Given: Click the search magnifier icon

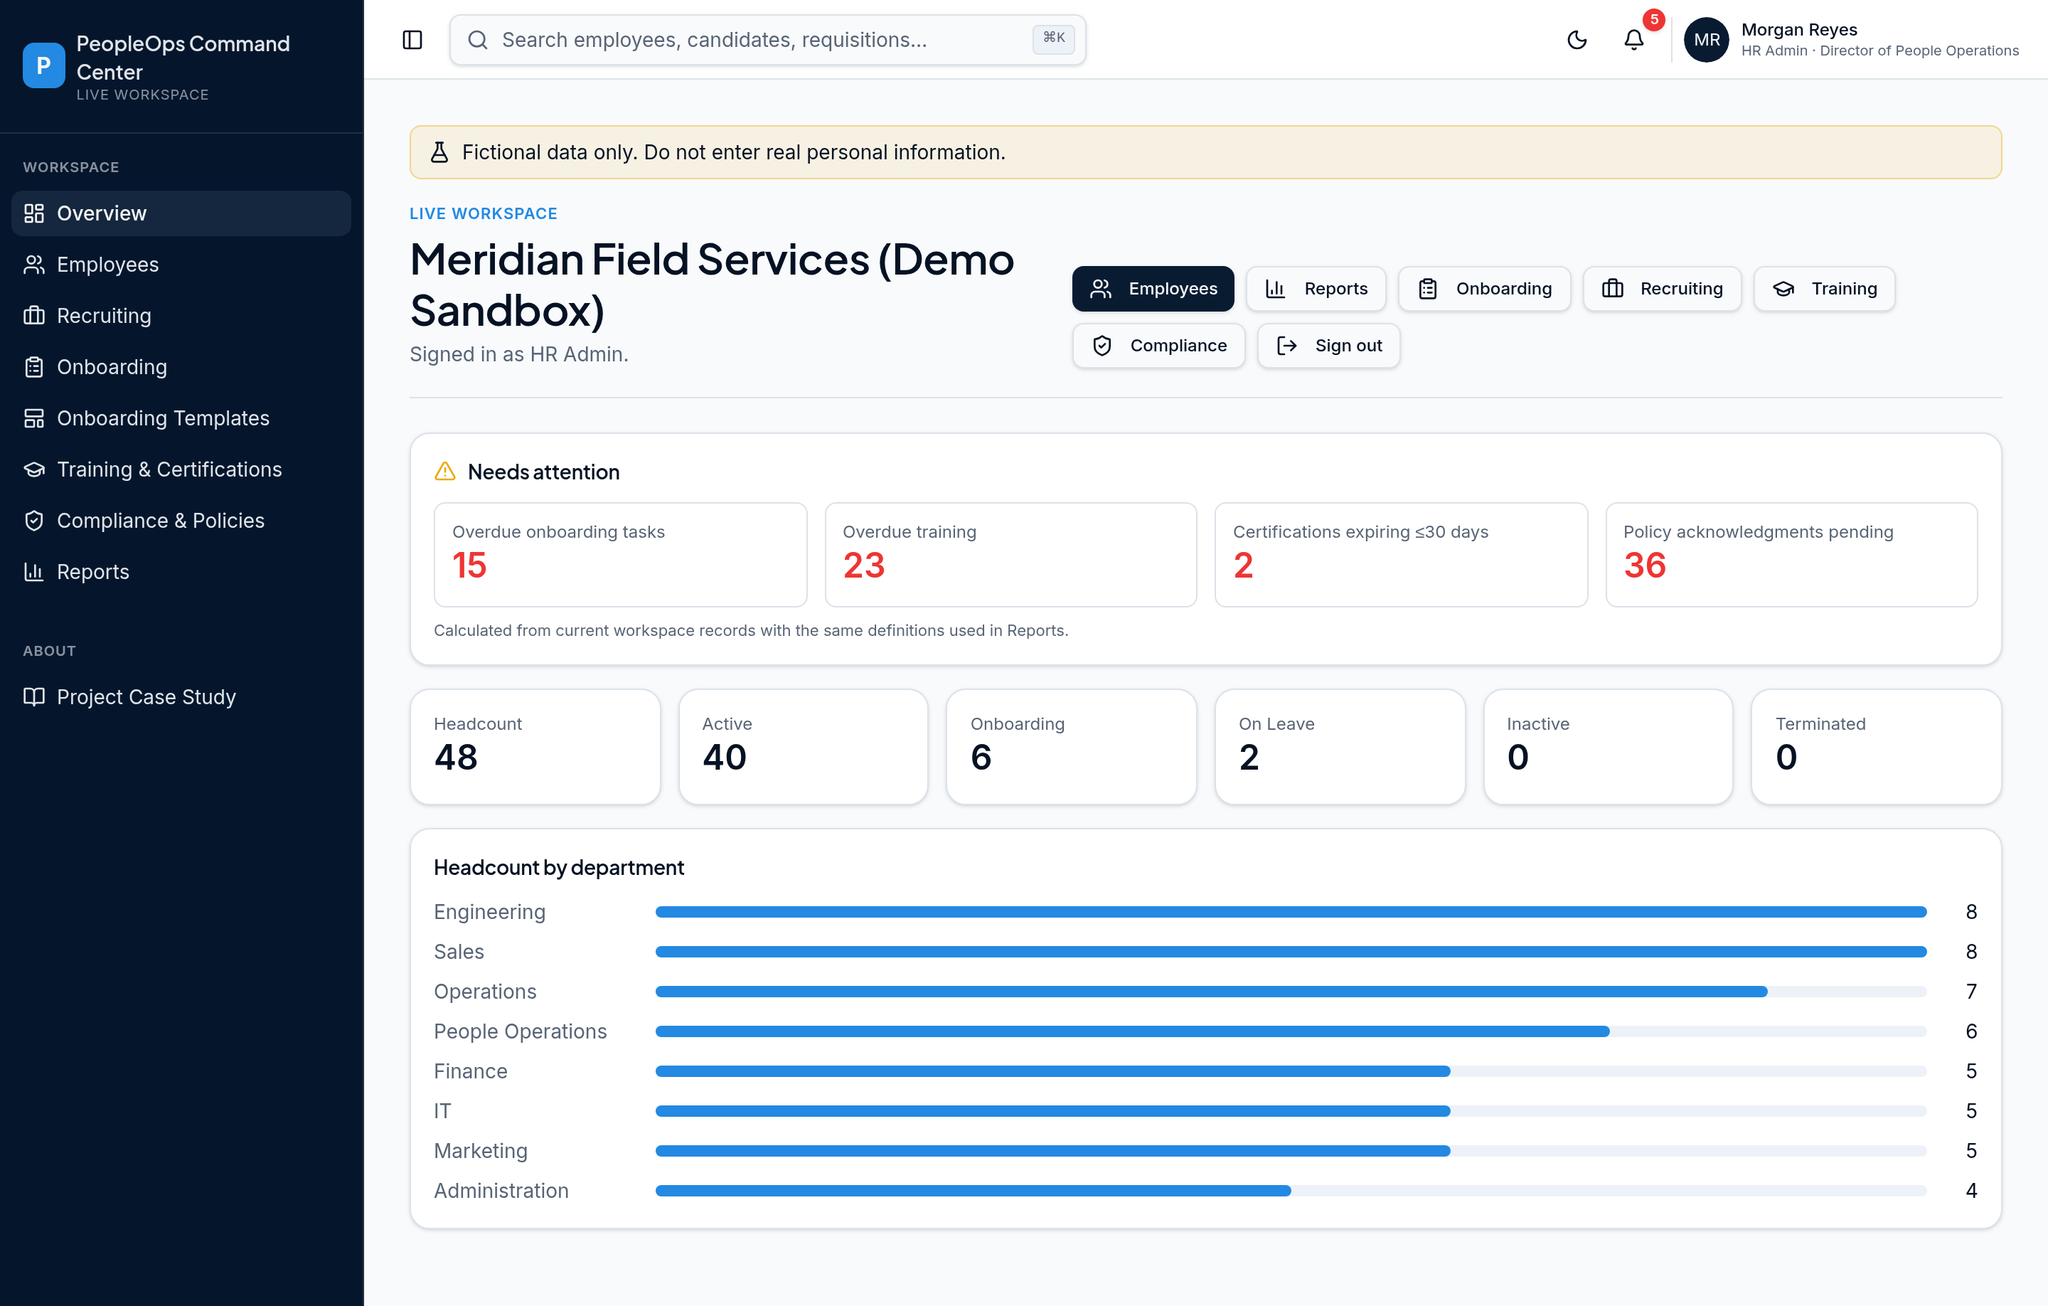Looking at the screenshot, I should pyautogui.click(x=478, y=40).
